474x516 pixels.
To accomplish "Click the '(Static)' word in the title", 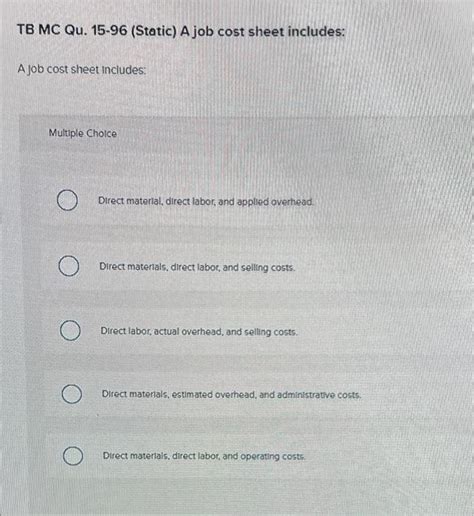I will (154, 31).
